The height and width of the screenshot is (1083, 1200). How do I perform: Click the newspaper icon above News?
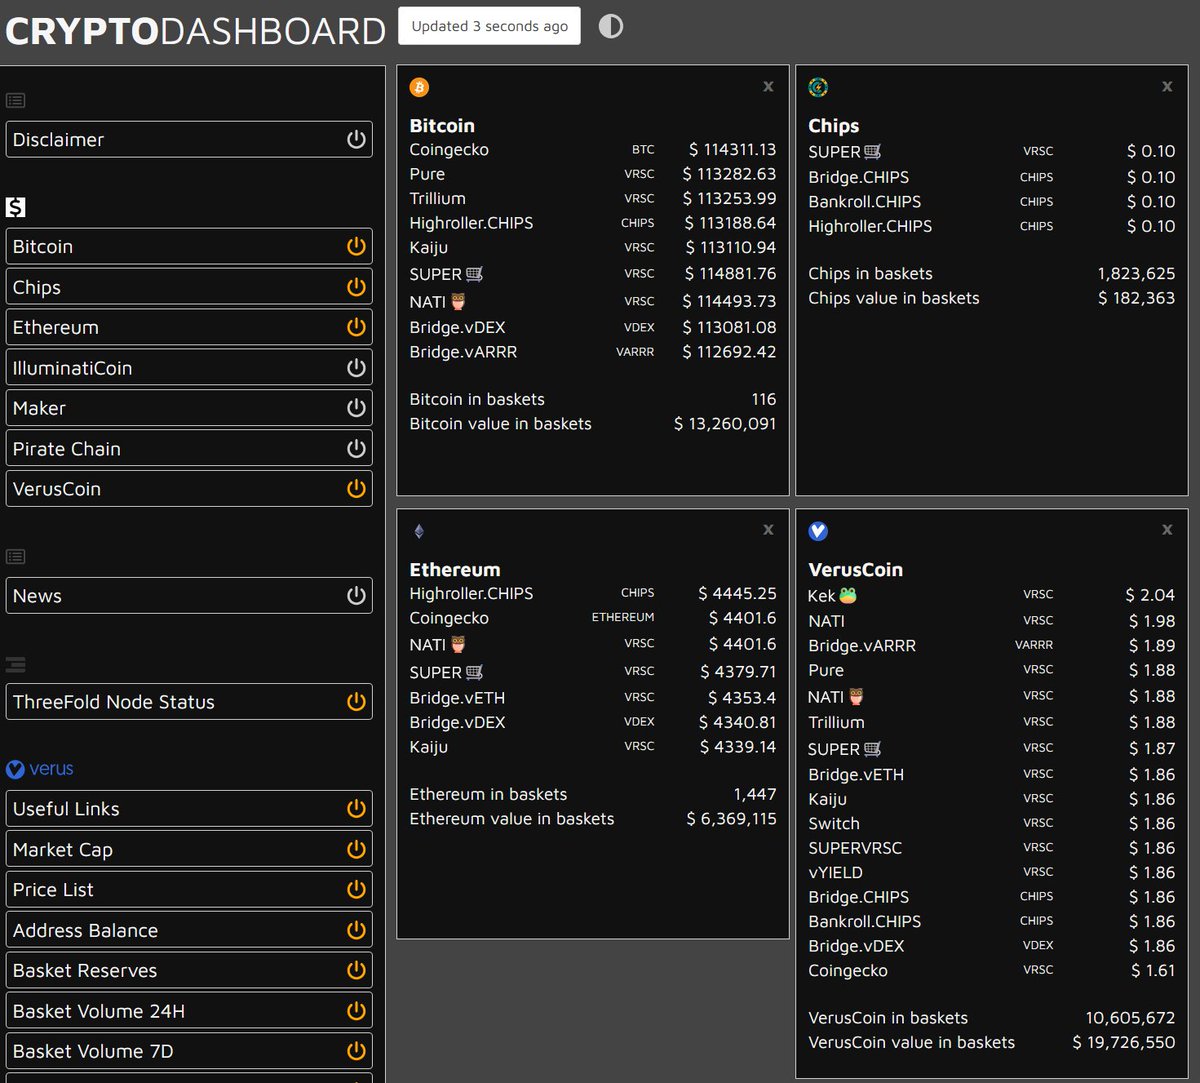tap(15, 556)
